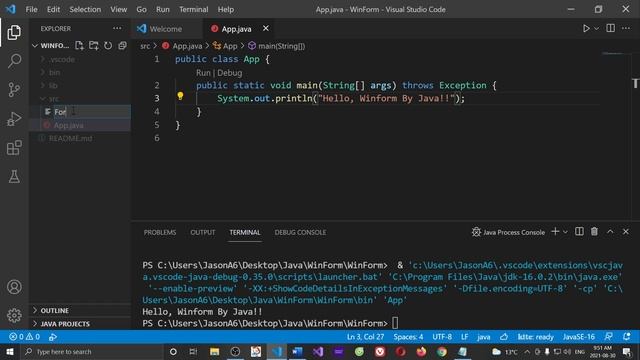
Task: Click the new file name input field
Action: [x=92, y=112]
